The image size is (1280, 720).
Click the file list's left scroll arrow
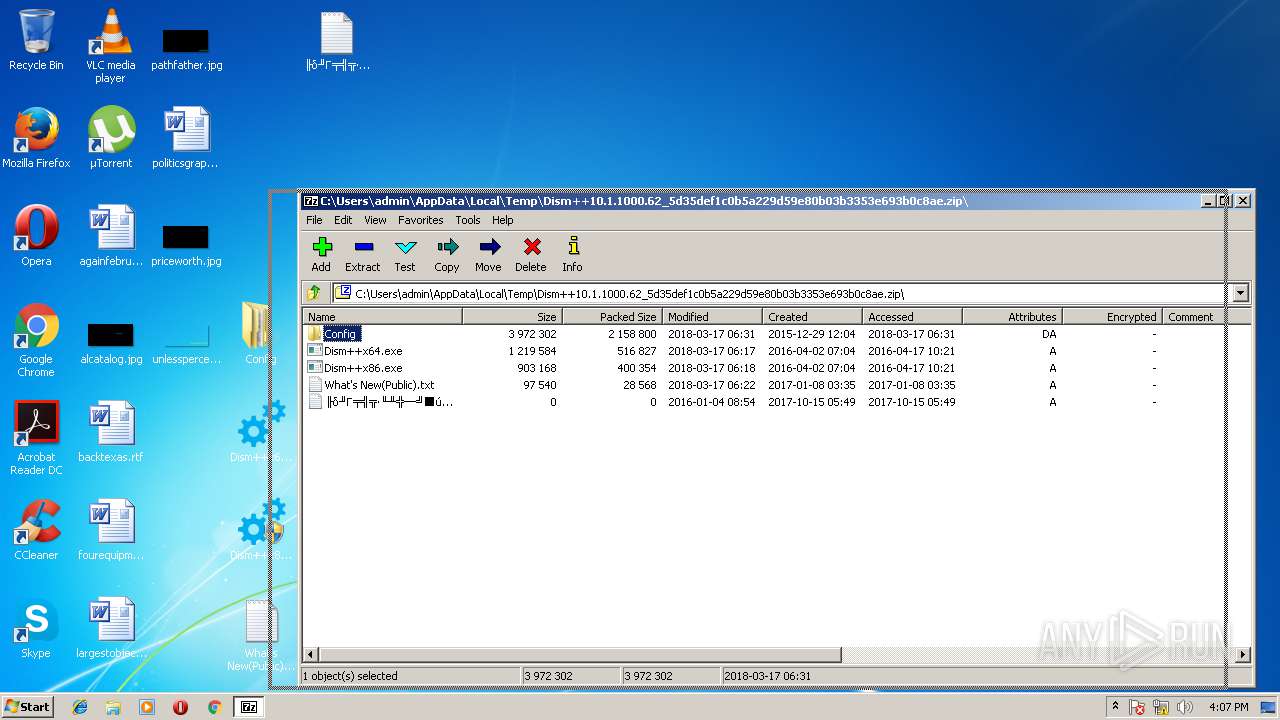pyautogui.click(x=311, y=655)
